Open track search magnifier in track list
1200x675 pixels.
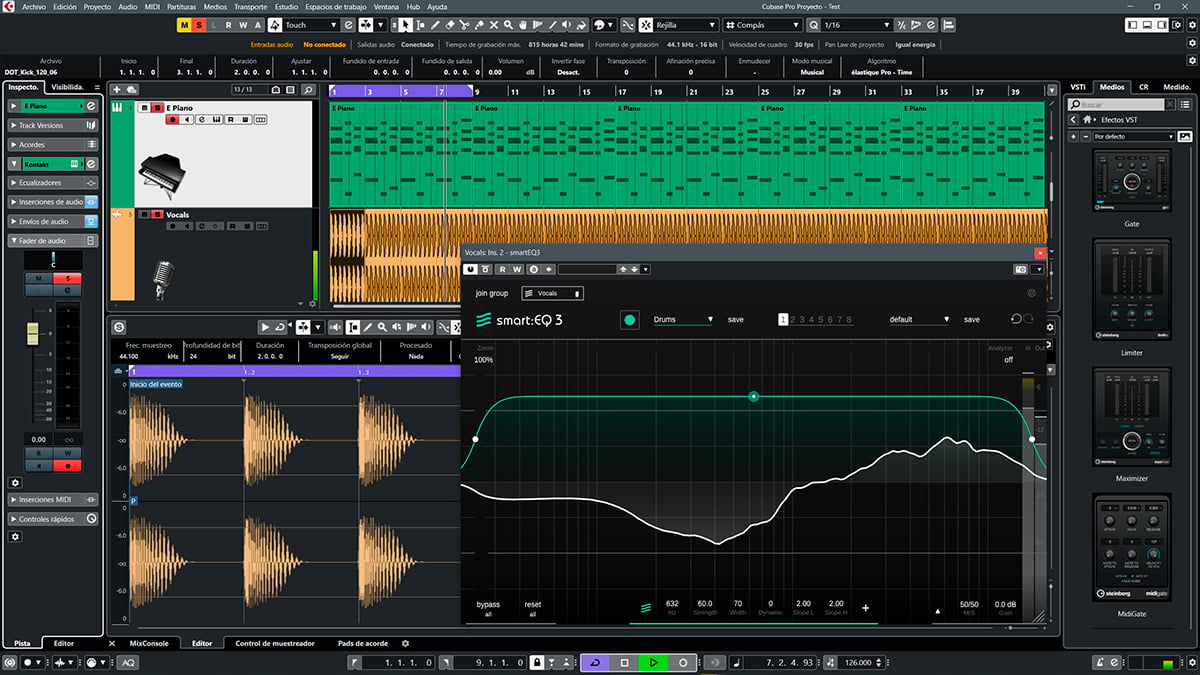pos(308,90)
